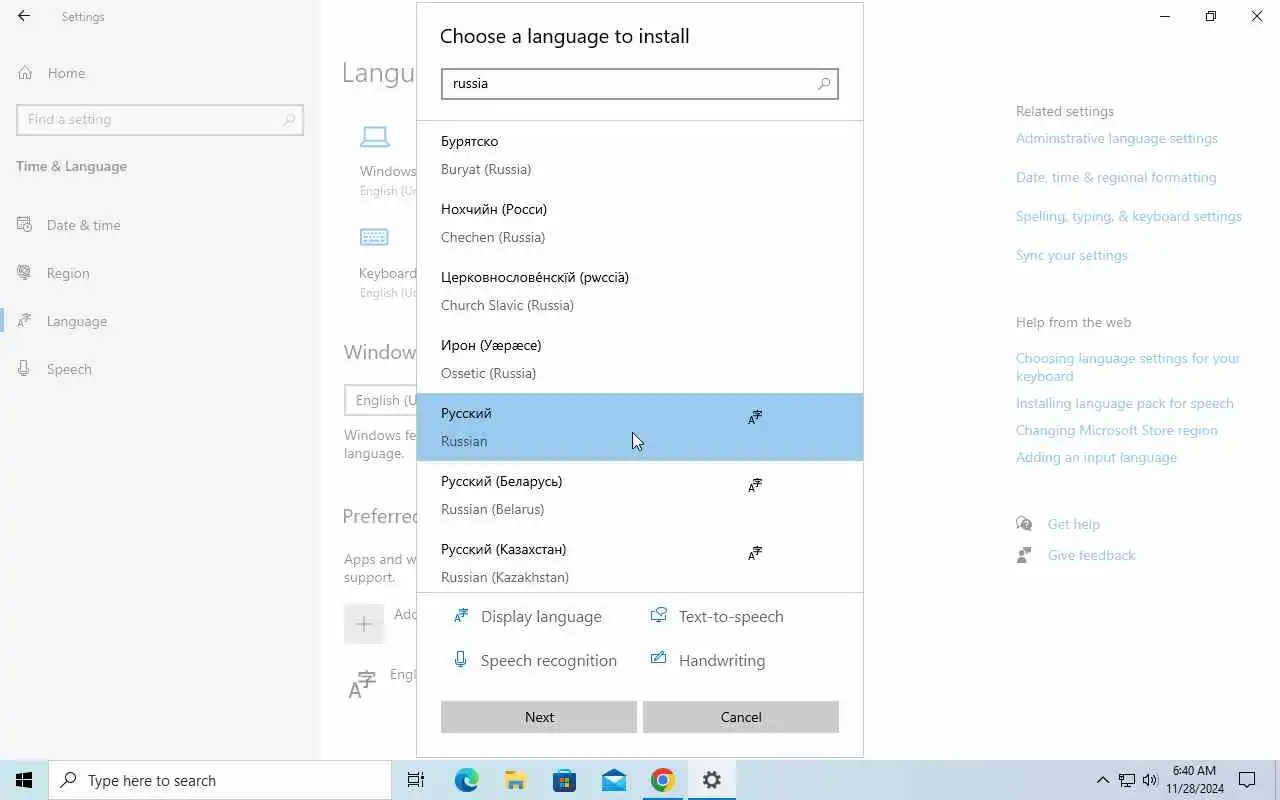This screenshot has height=800, width=1280.
Task: Open Date, time & regional formatting link
Action: pyautogui.click(x=1116, y=177)
